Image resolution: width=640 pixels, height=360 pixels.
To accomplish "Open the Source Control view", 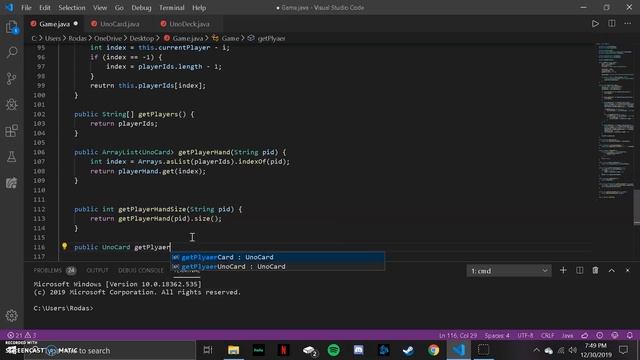I will point(12,78).
